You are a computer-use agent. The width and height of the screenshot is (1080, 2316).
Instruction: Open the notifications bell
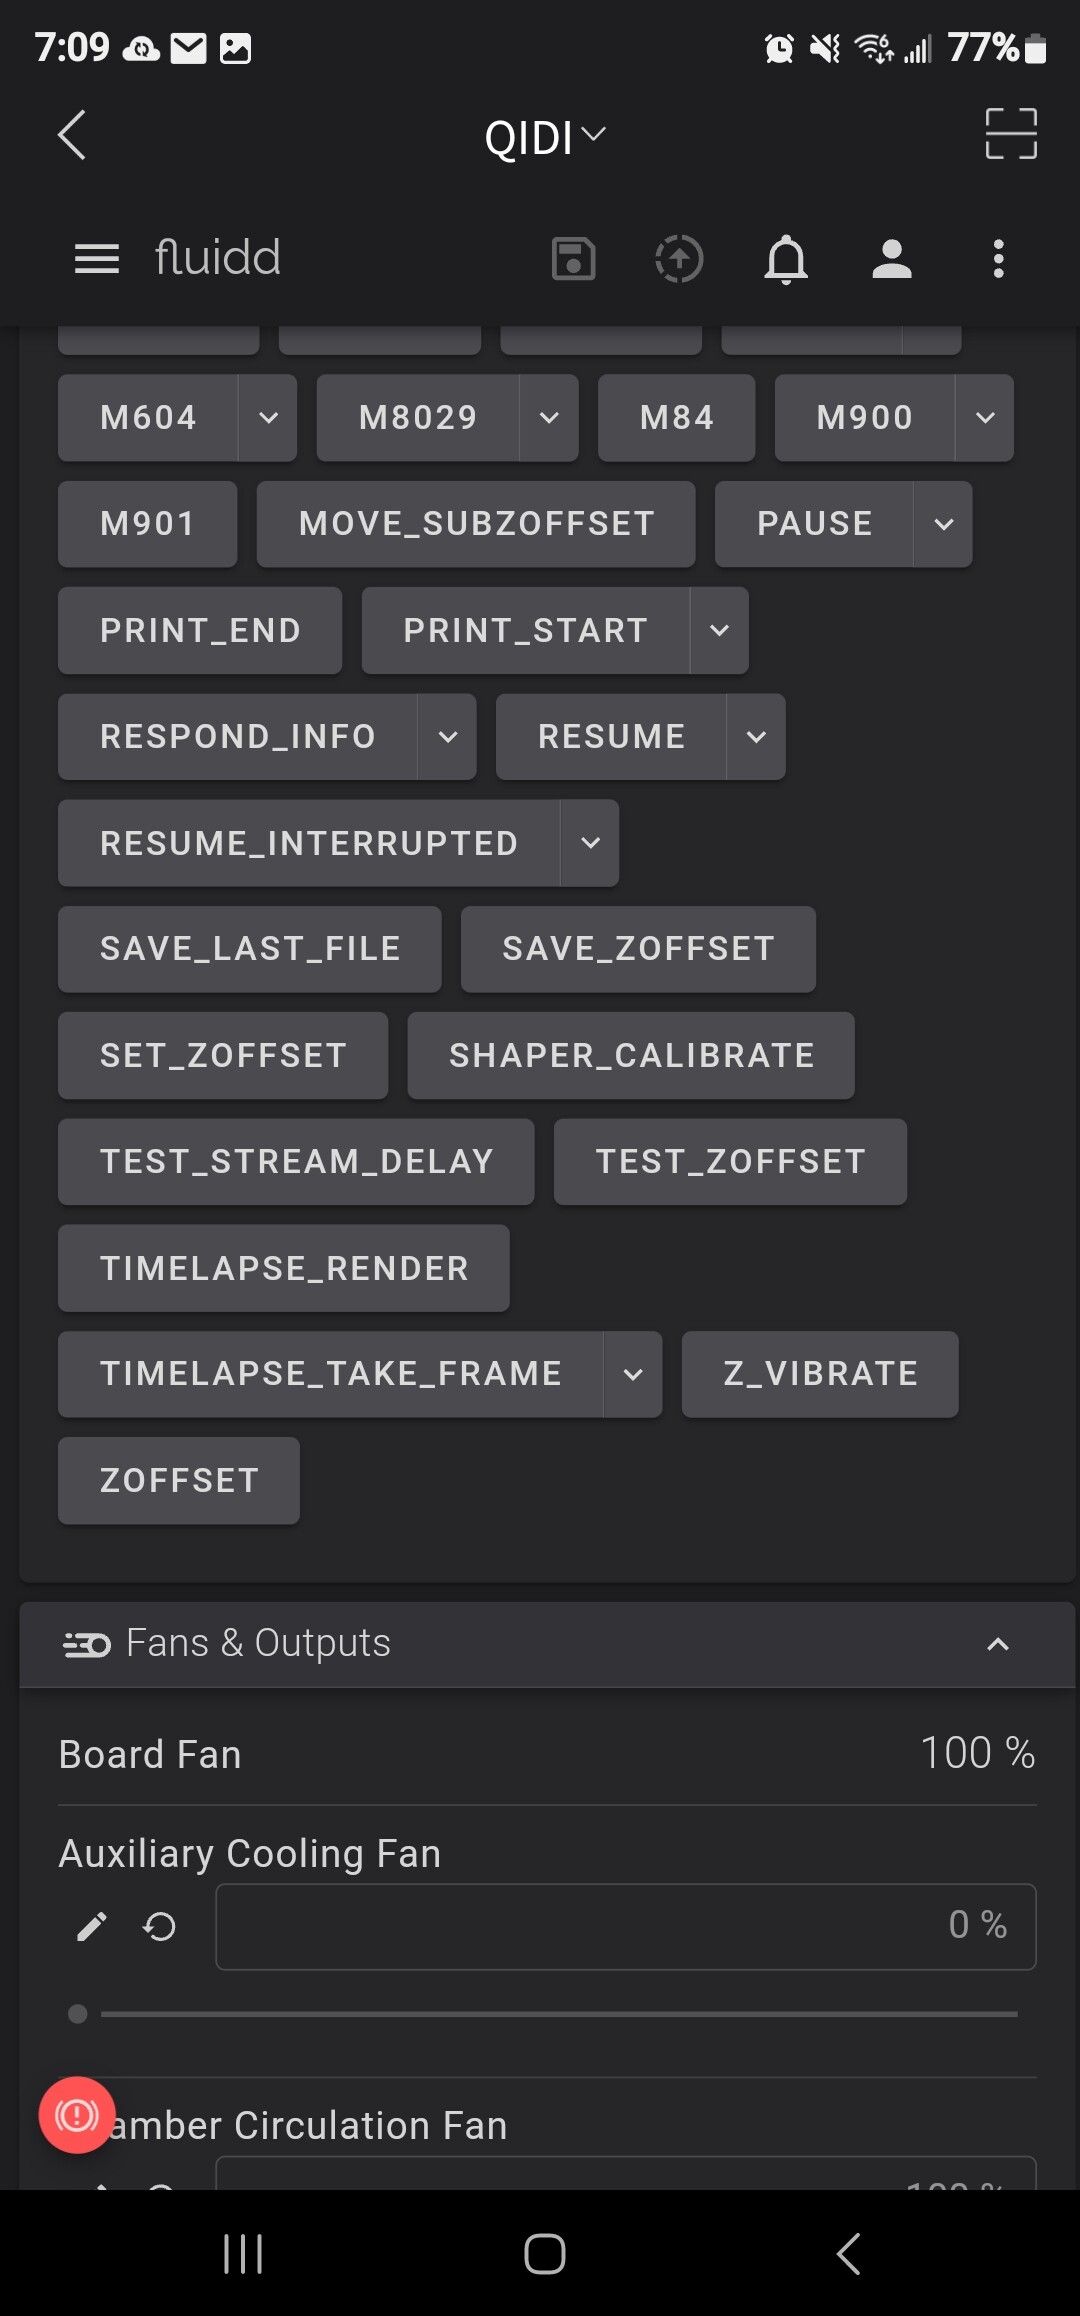tap(786, 259)
